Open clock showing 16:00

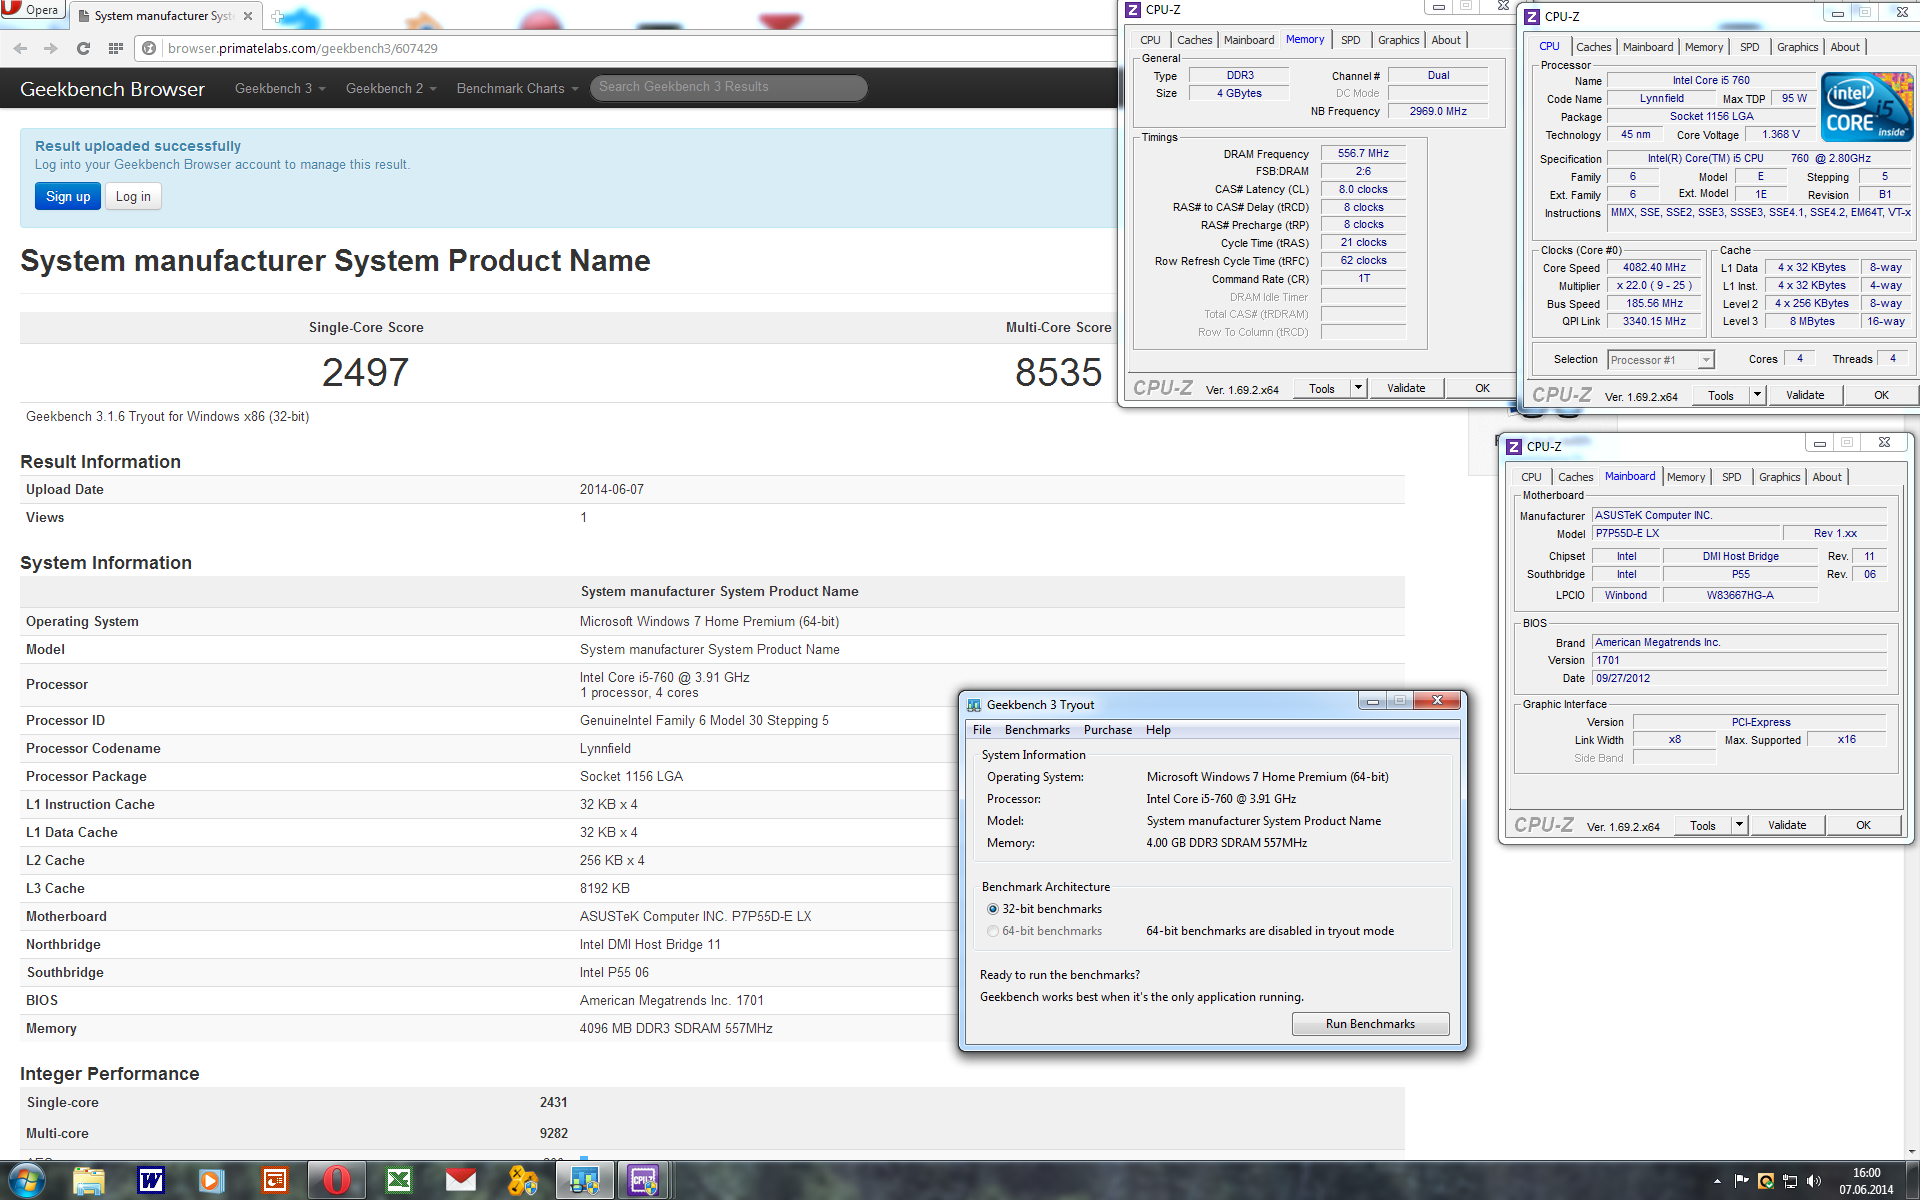(1866, 1181)
